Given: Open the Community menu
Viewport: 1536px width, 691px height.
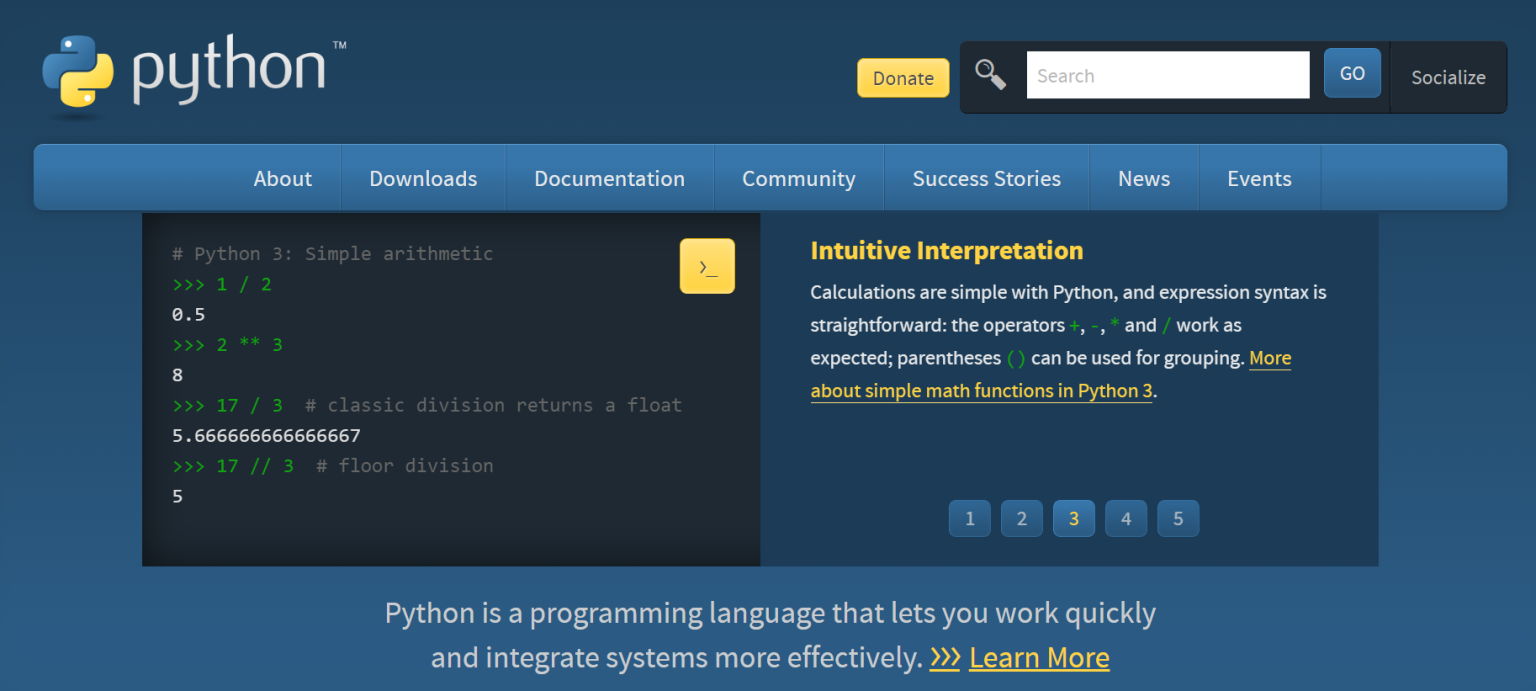Looking at the screenshot, I should (x=798, y=177).
